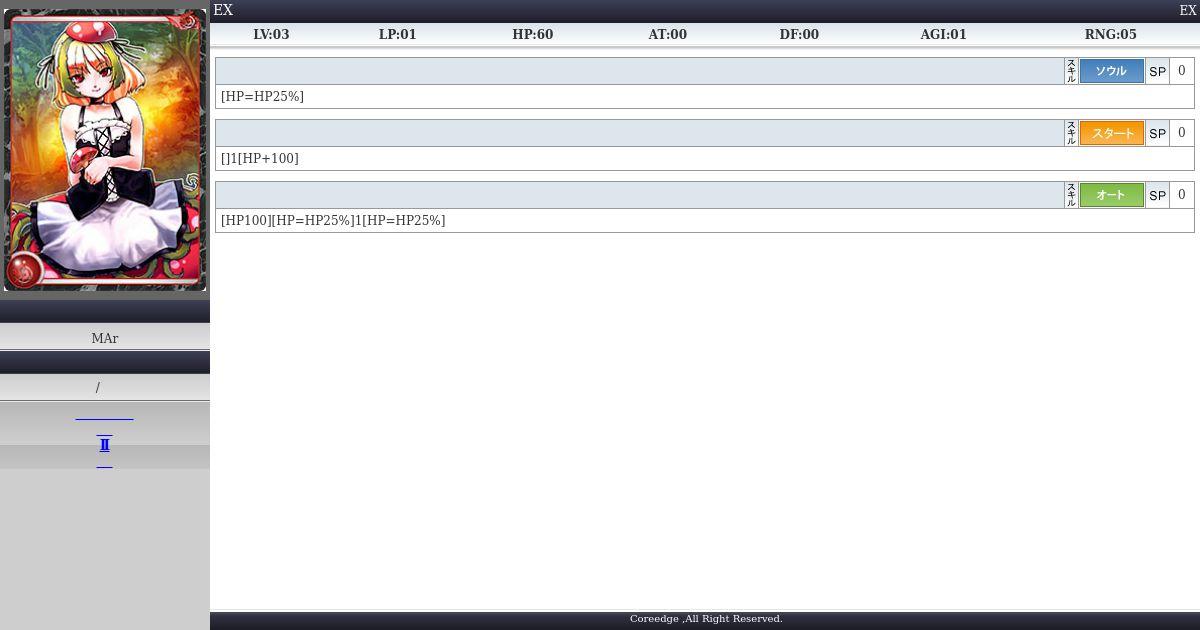Click the SP label in the スタート row
The image size is (1200, 630).
point(1157,133)
